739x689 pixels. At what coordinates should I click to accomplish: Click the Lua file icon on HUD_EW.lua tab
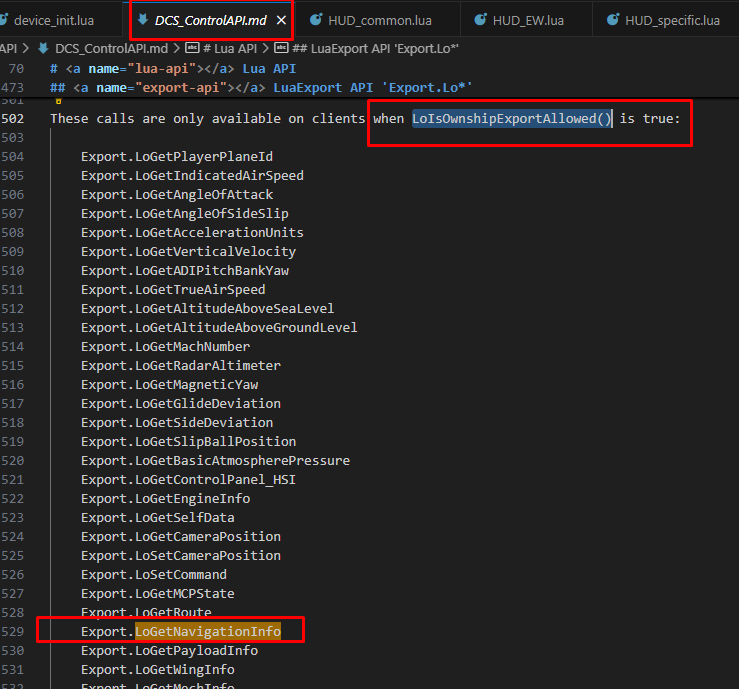click(x=480, y=20)
